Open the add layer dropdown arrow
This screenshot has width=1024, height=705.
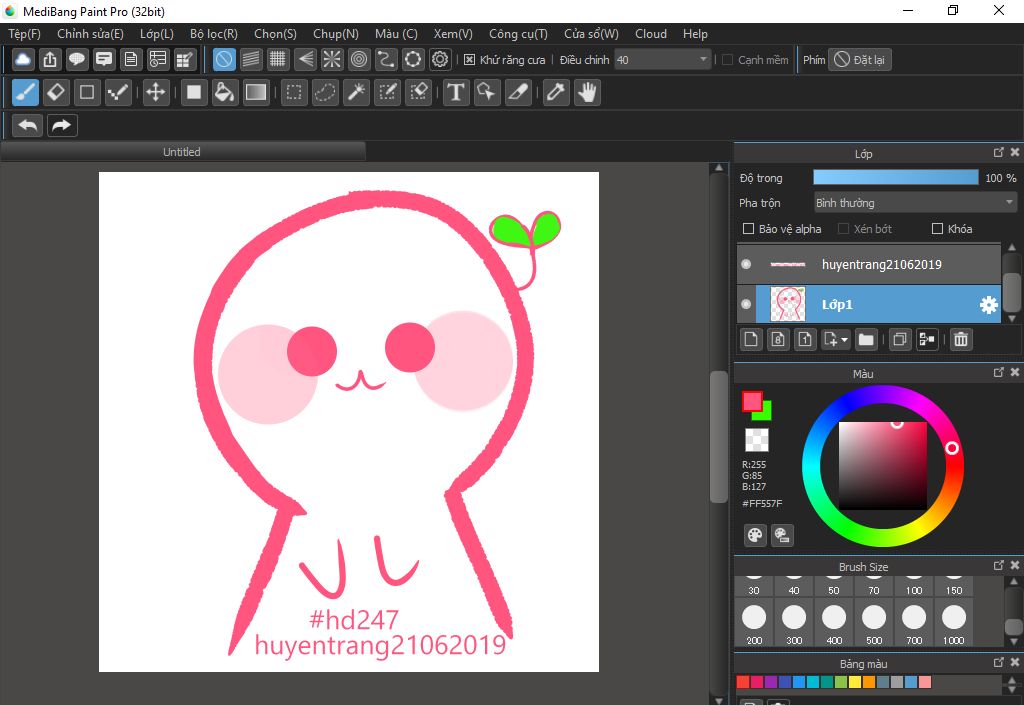tap(845, 340)
